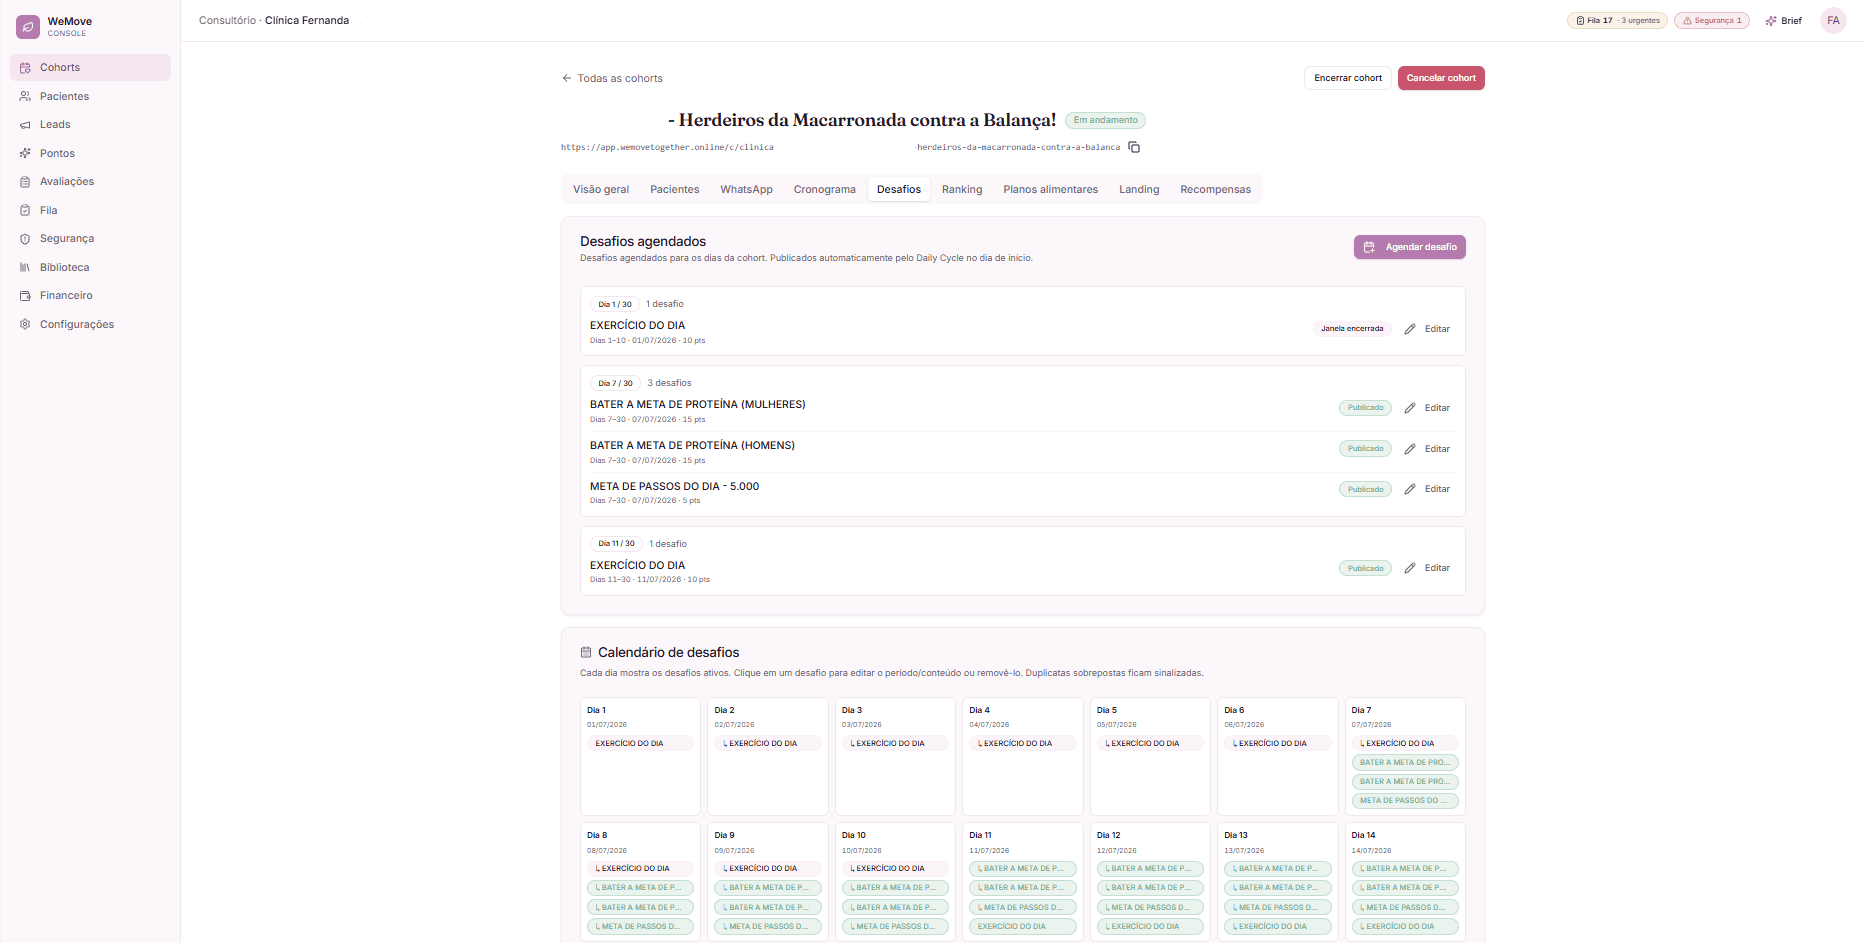
Task: Click the Segurança 1 alert badge
Action: tap(1712, 20)
